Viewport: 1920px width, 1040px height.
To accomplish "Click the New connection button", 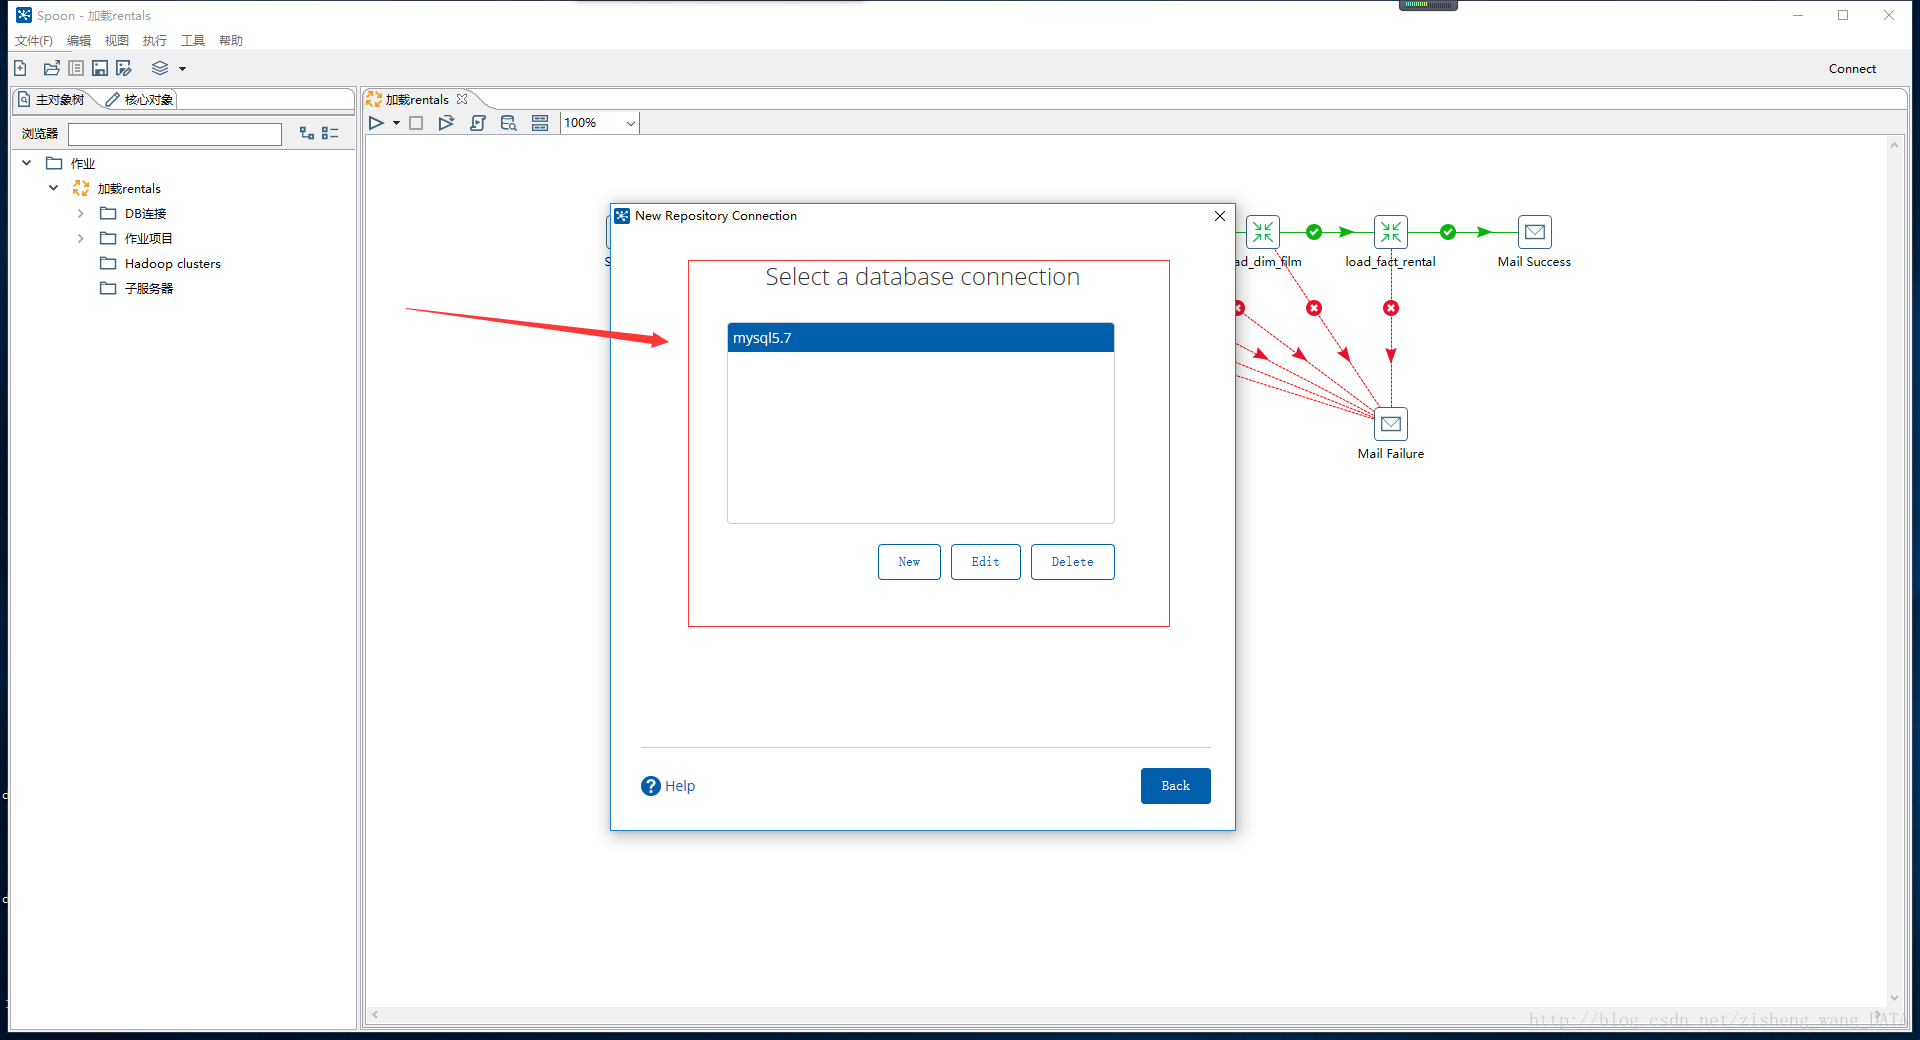I will (x=909, y=562).
